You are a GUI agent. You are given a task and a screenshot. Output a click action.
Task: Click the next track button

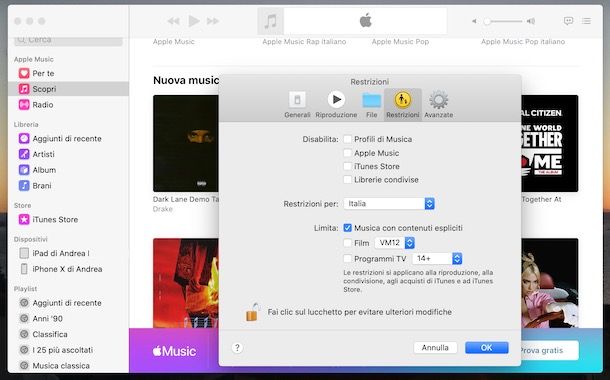click(213, 21)
